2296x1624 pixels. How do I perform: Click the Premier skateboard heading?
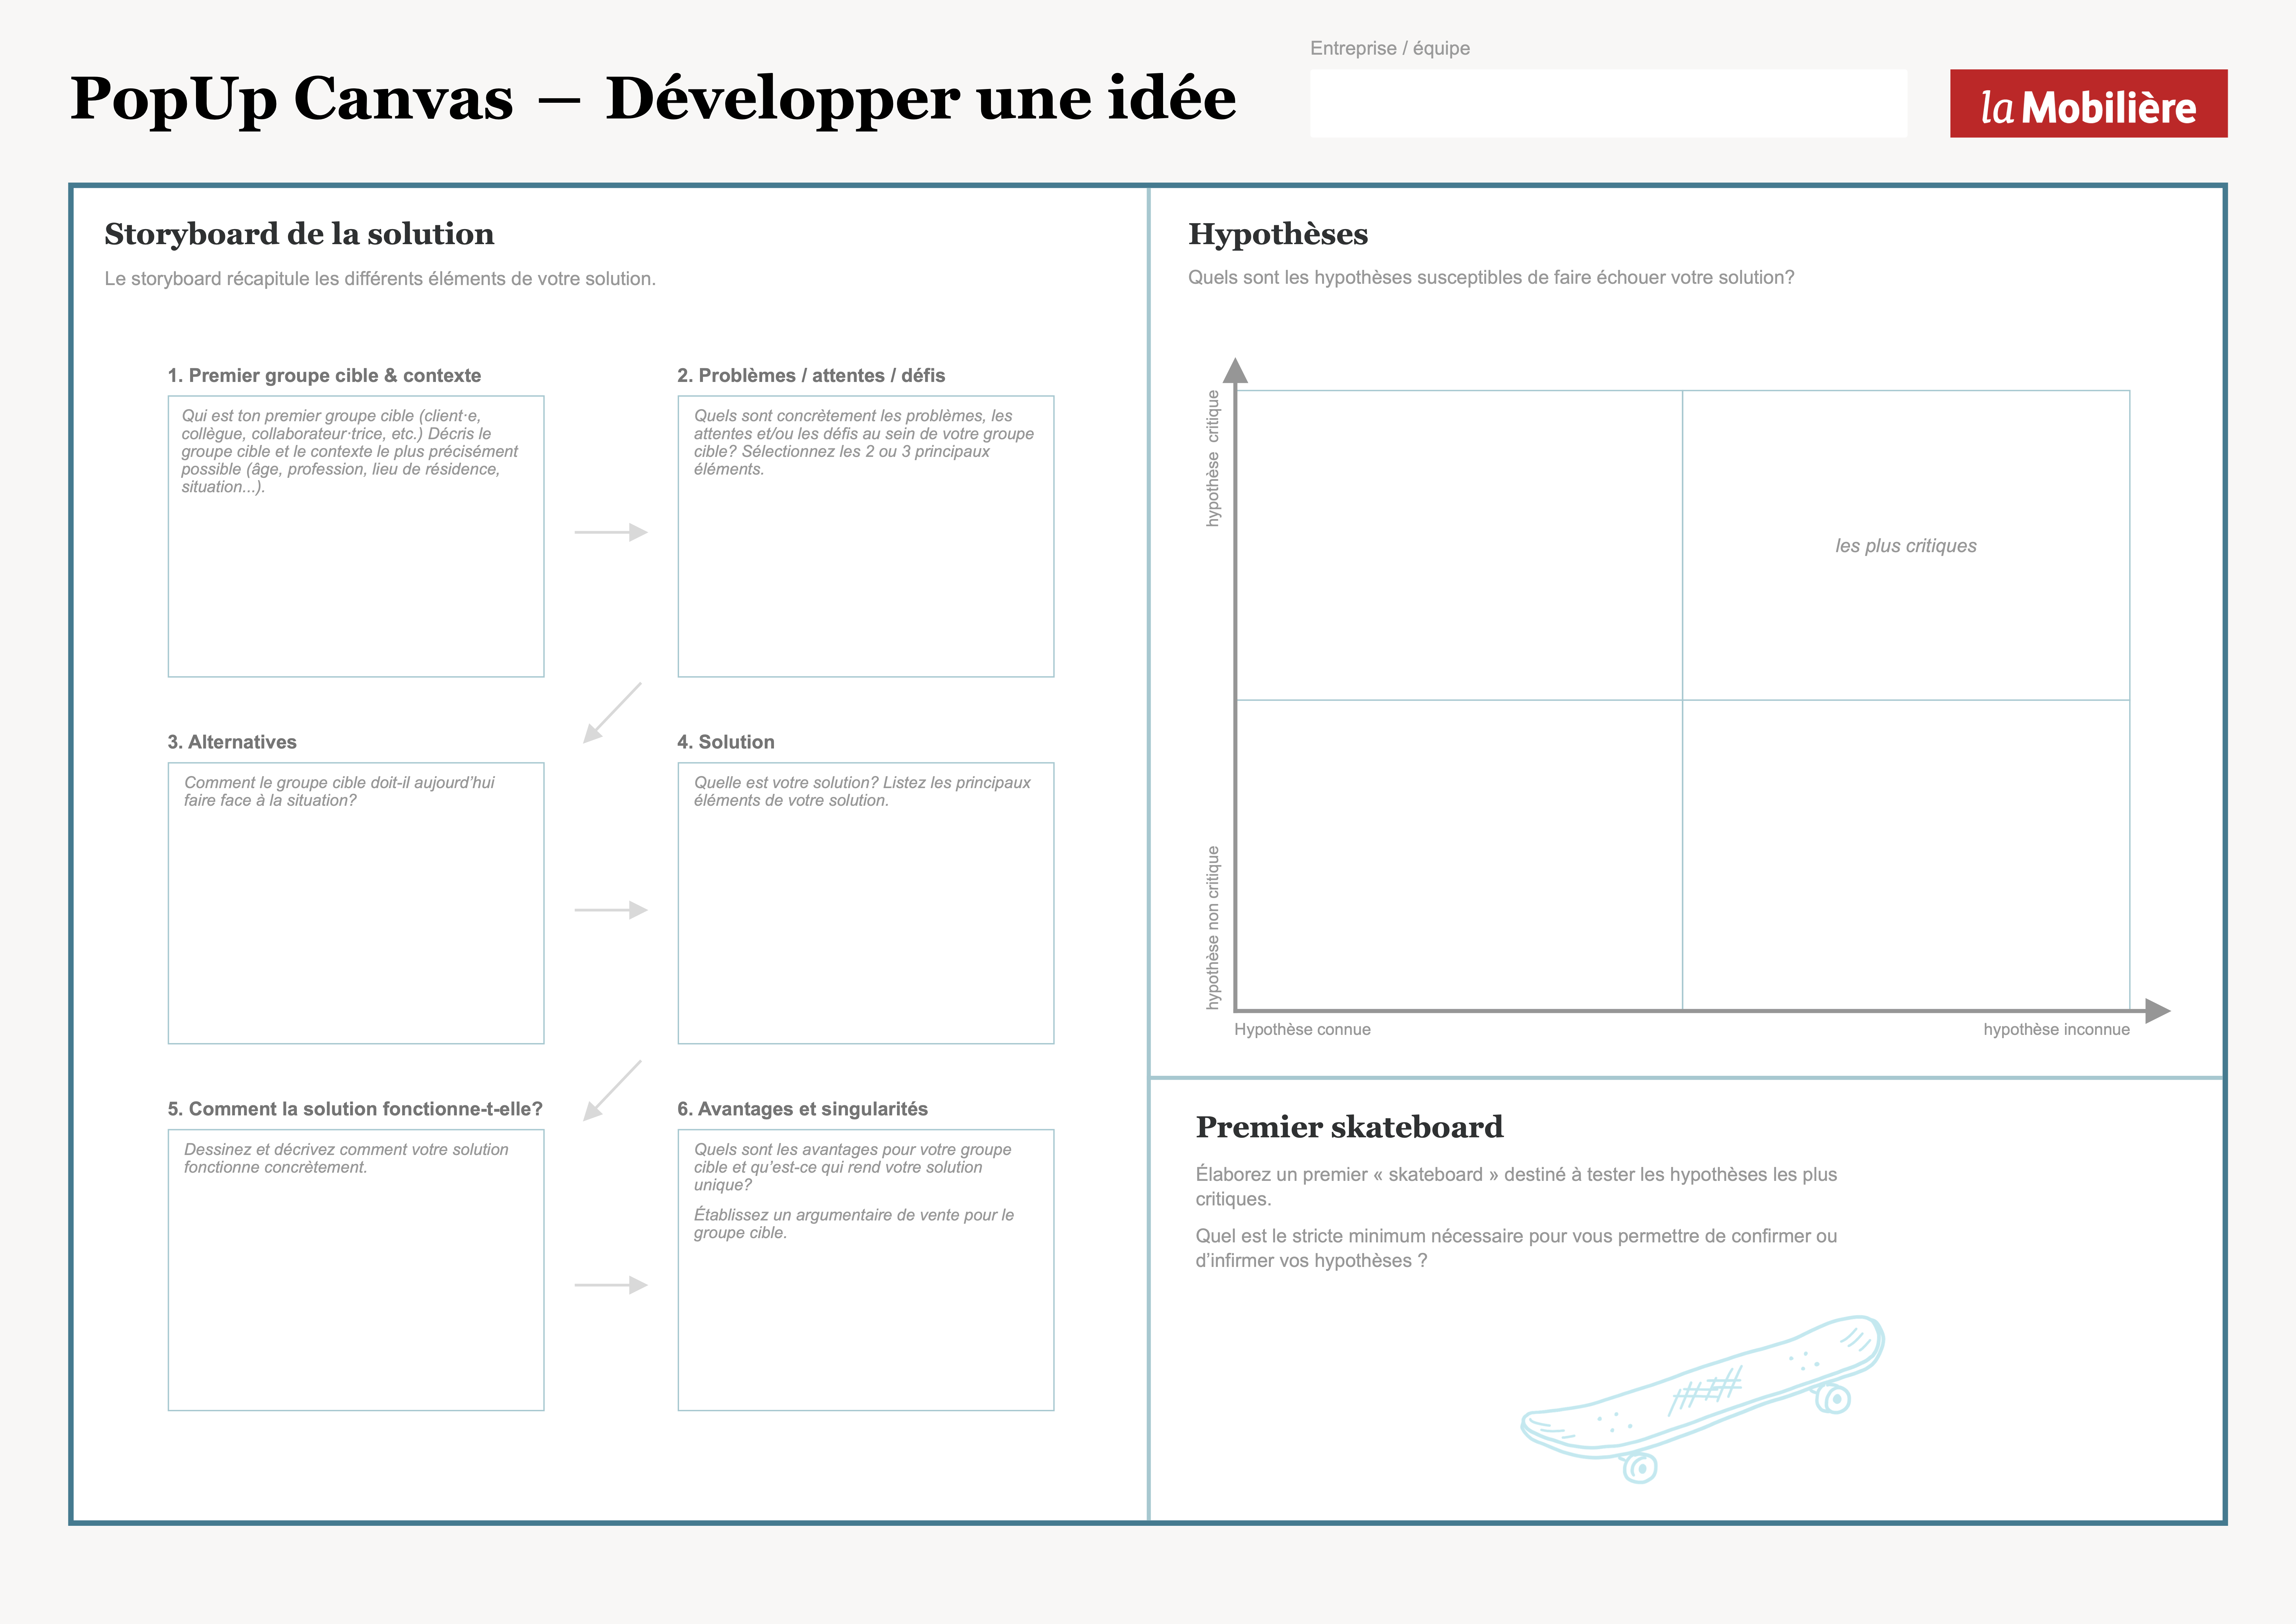point(1349,1127)
